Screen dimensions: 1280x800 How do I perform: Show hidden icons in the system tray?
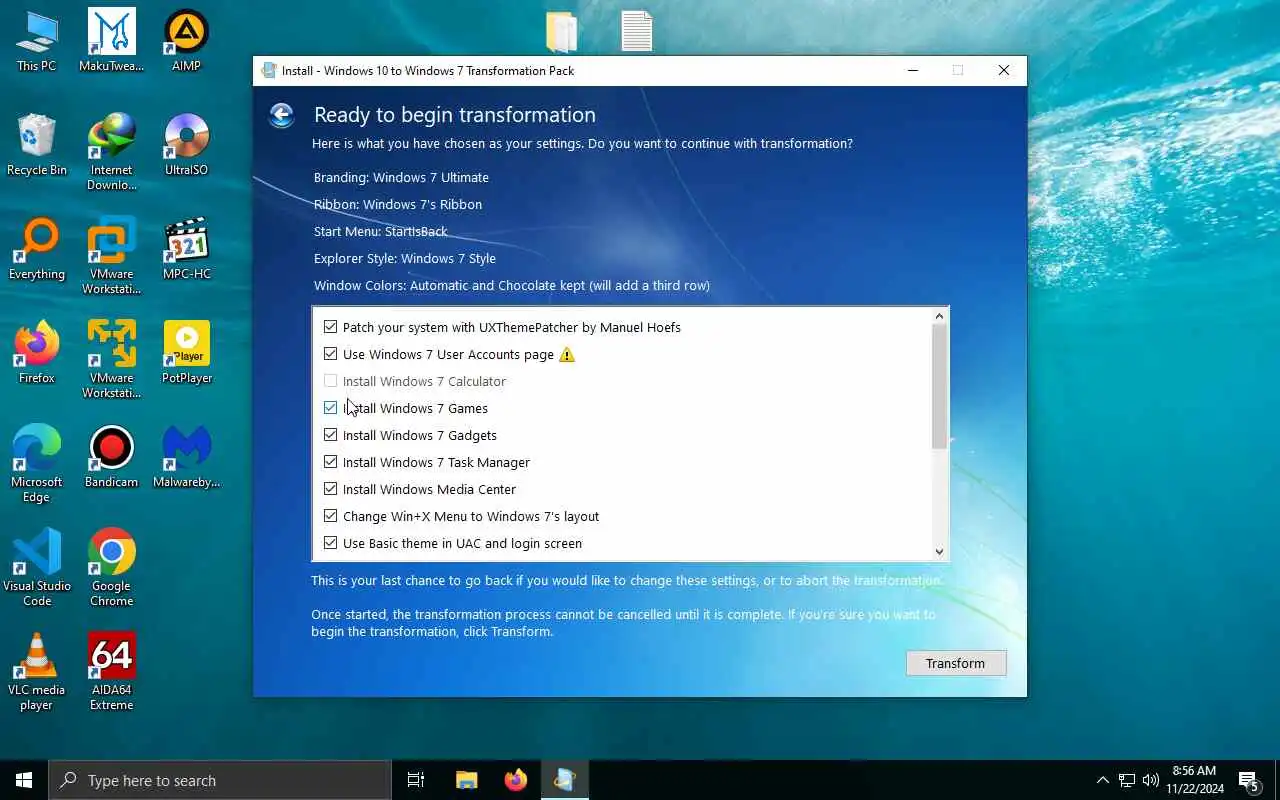point(1103,780)
